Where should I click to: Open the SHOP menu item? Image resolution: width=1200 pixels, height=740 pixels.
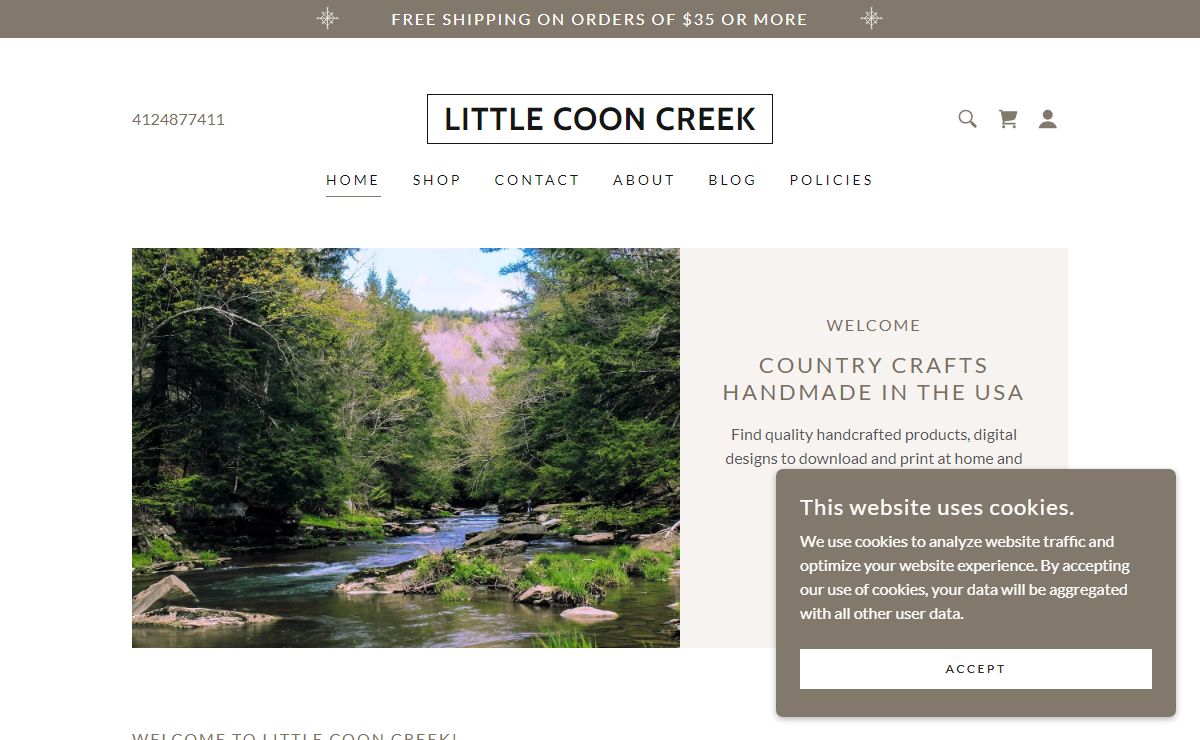[x=437, y=180]
